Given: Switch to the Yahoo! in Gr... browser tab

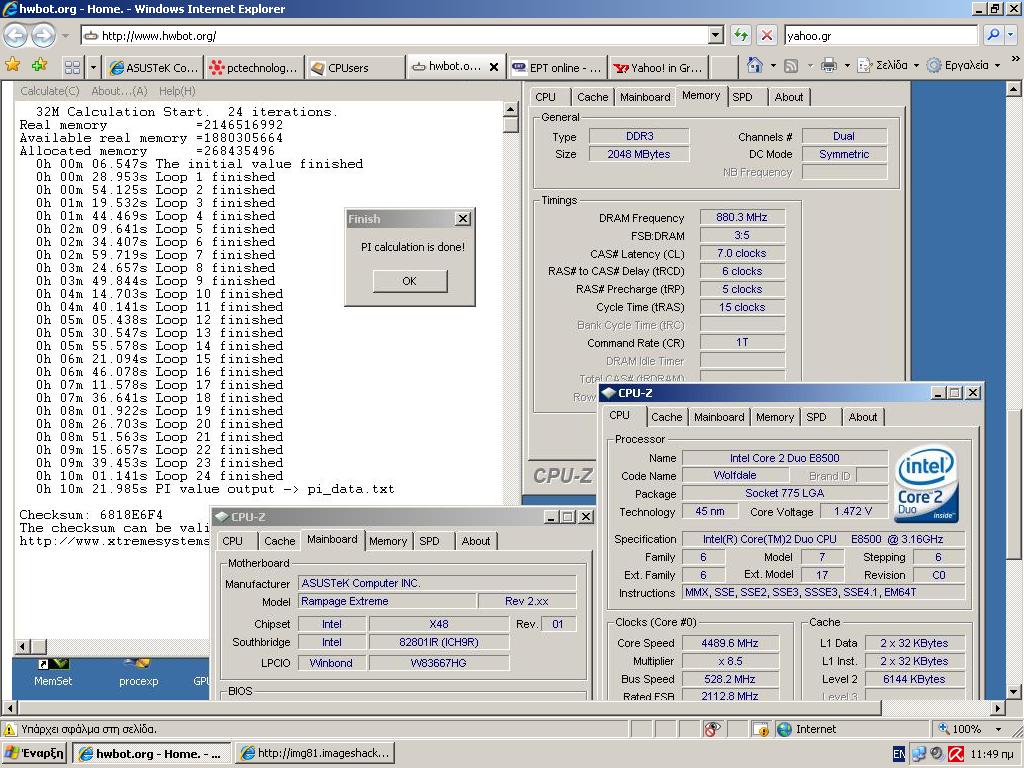Looking at the screenshot, I should (x=658, y=67).
